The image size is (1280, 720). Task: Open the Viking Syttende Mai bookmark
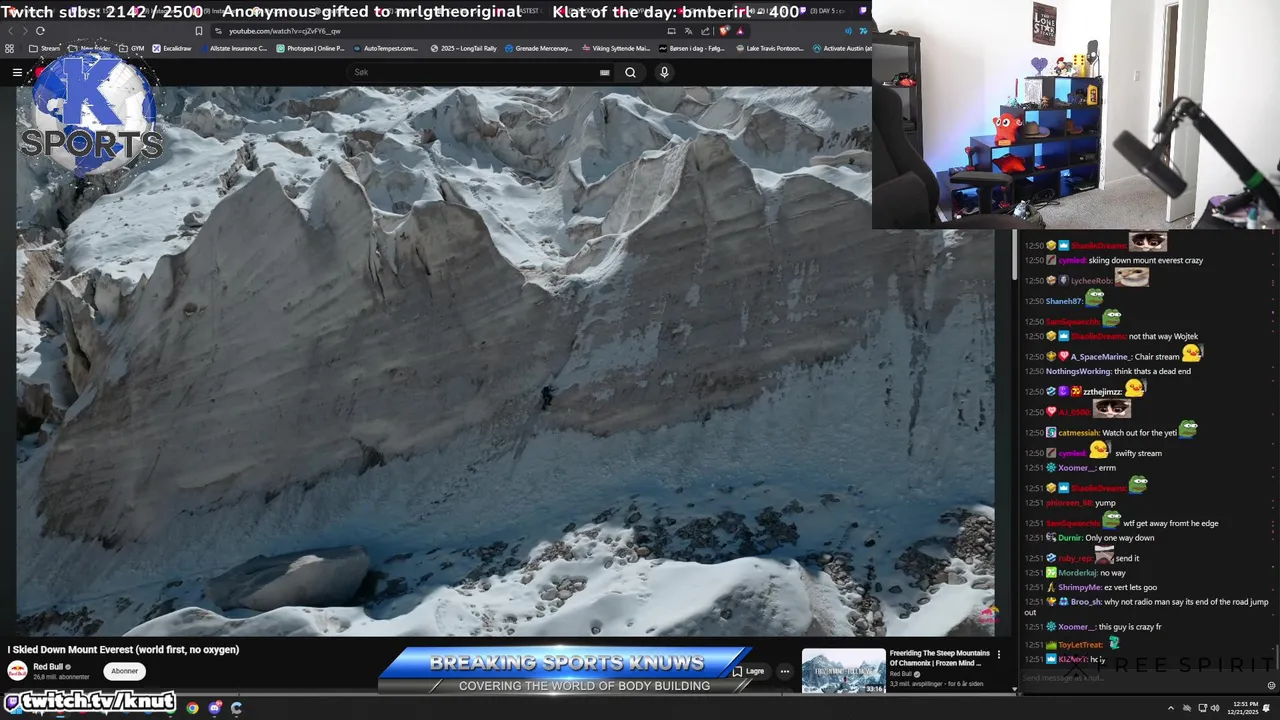(615, 48)
